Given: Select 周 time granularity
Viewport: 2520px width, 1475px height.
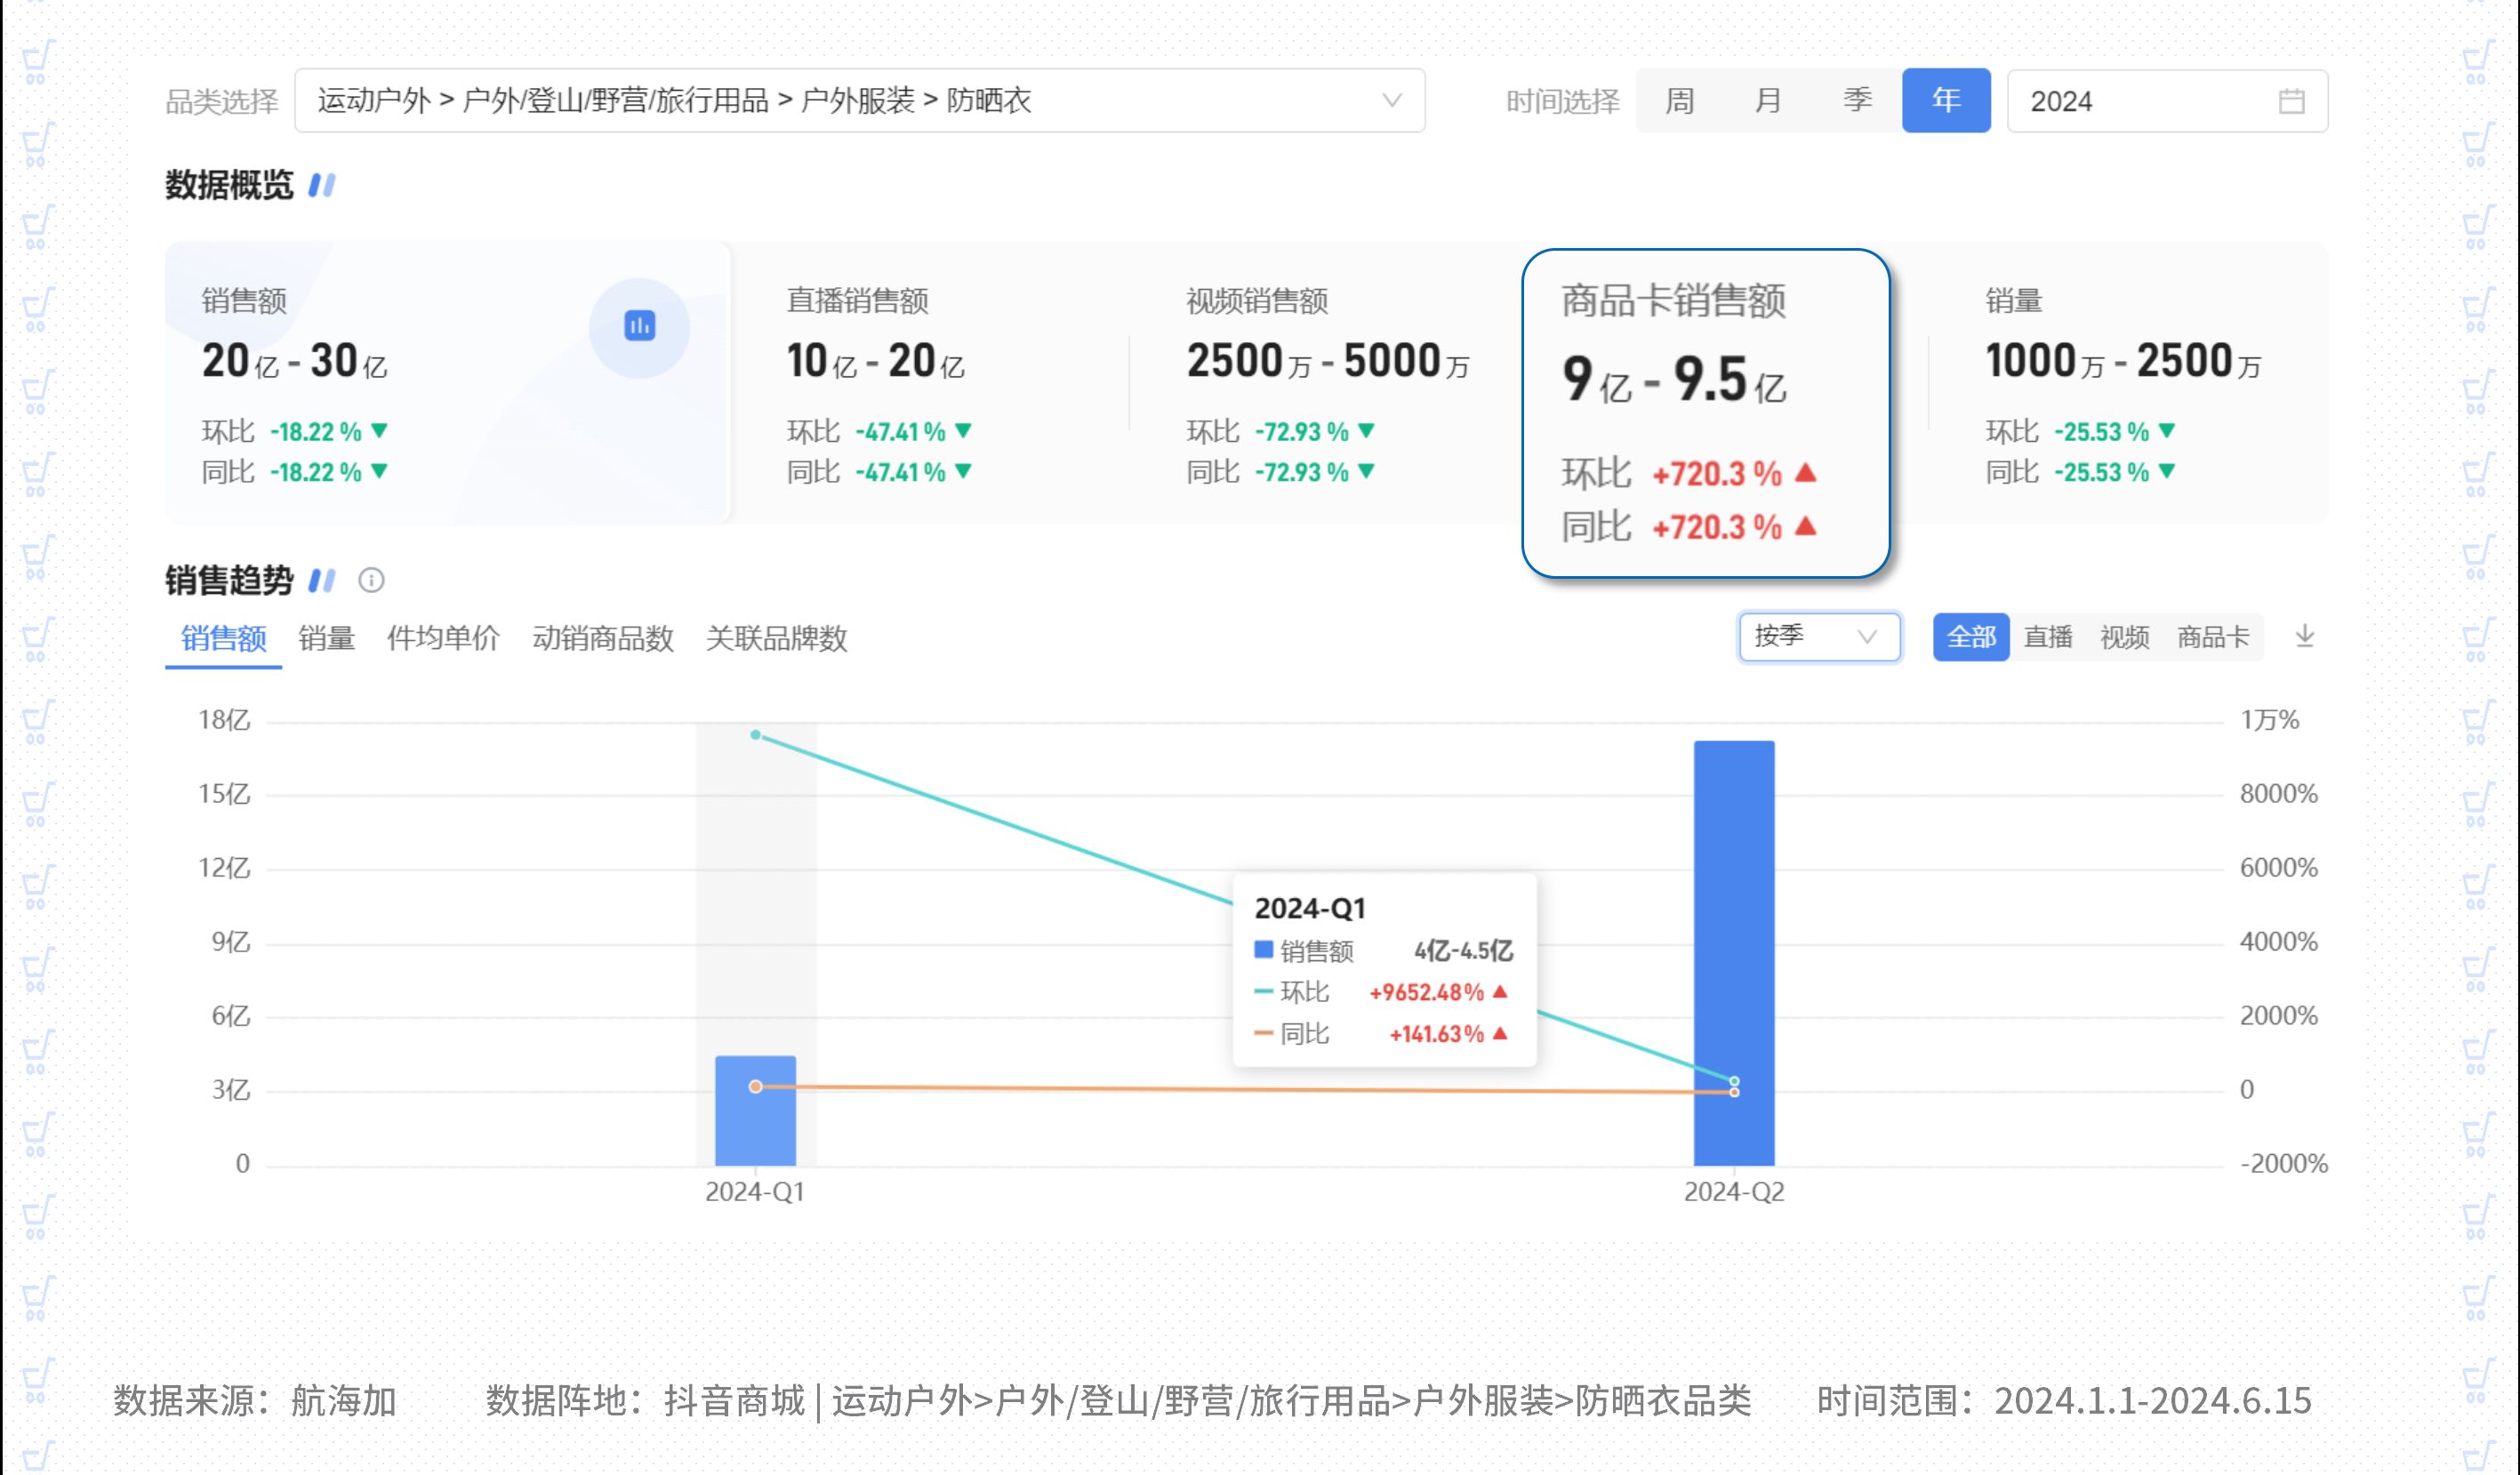Looking at the screenshot, I should pyautogui.click(x=1679, y=101).
